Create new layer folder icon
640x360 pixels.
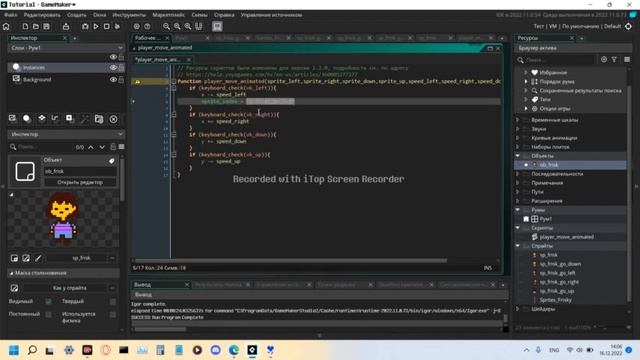click(x=99, y=119)
